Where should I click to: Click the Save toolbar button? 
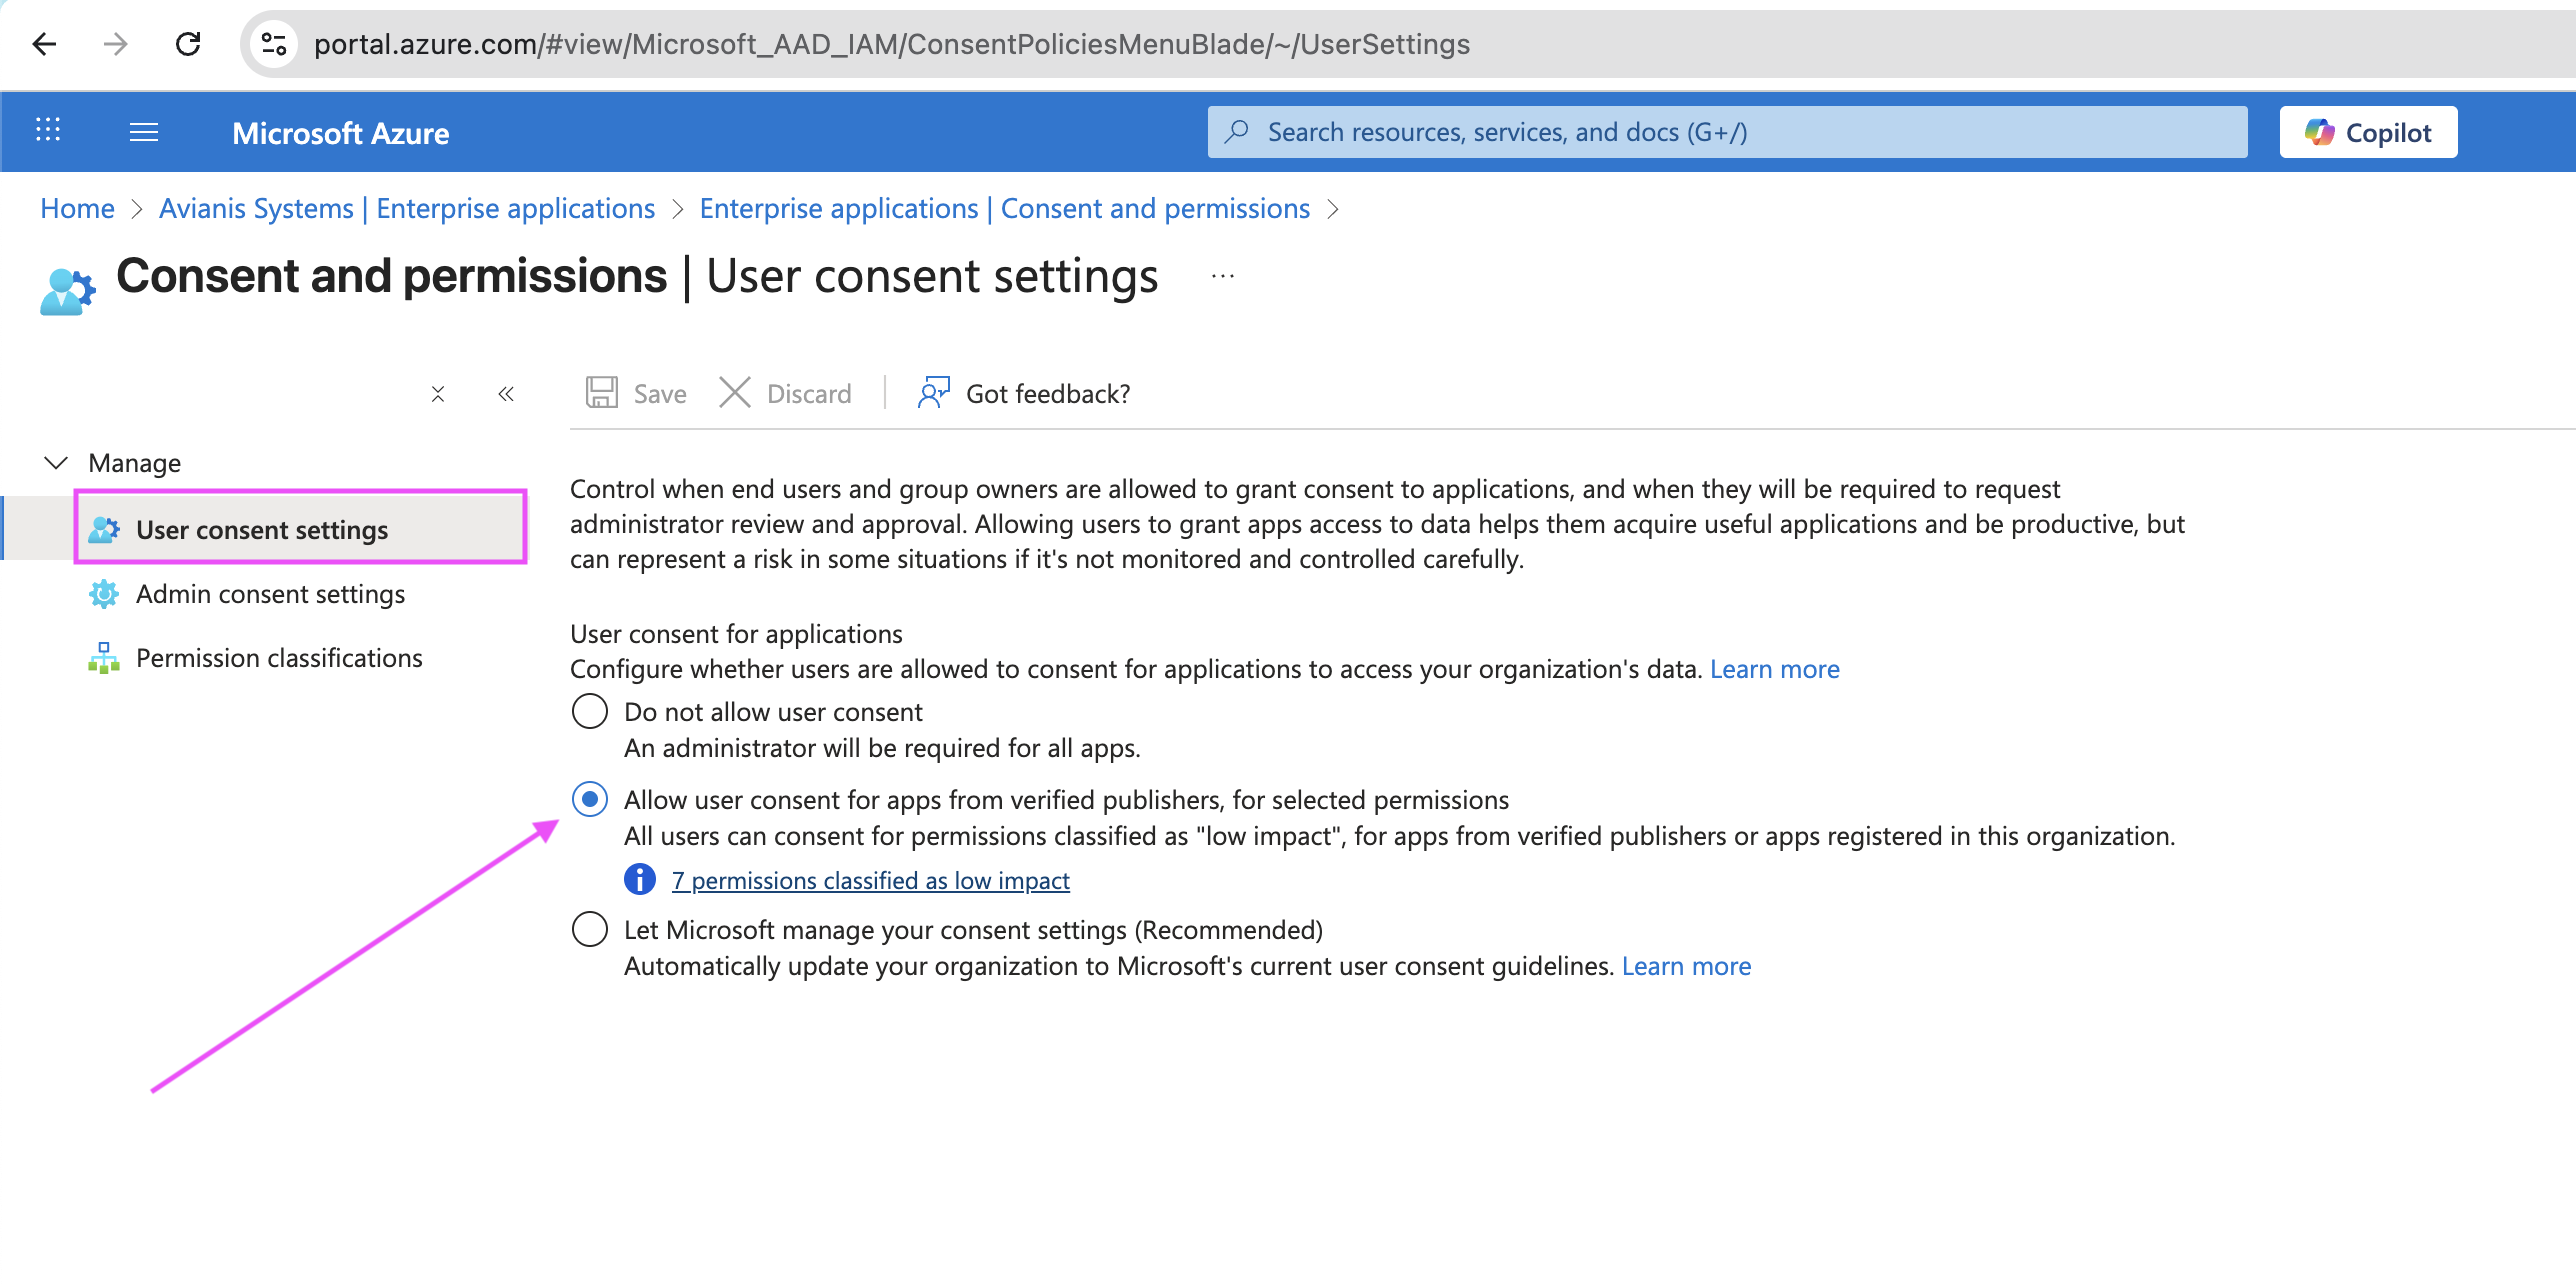(x=636, y=393)
